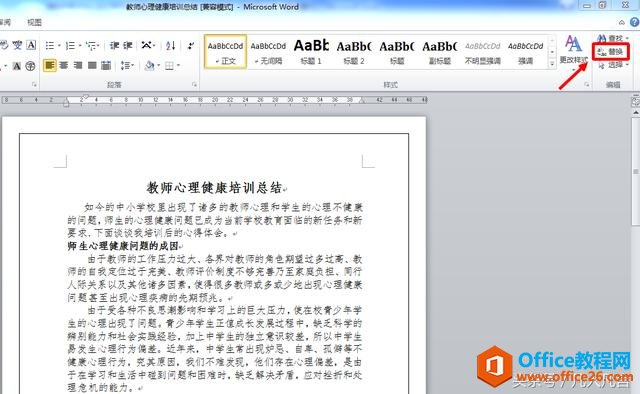Open the 查找 find dropdown arrow
The height and width of the screenshot is (394, 640).
(x=627, y=38)
